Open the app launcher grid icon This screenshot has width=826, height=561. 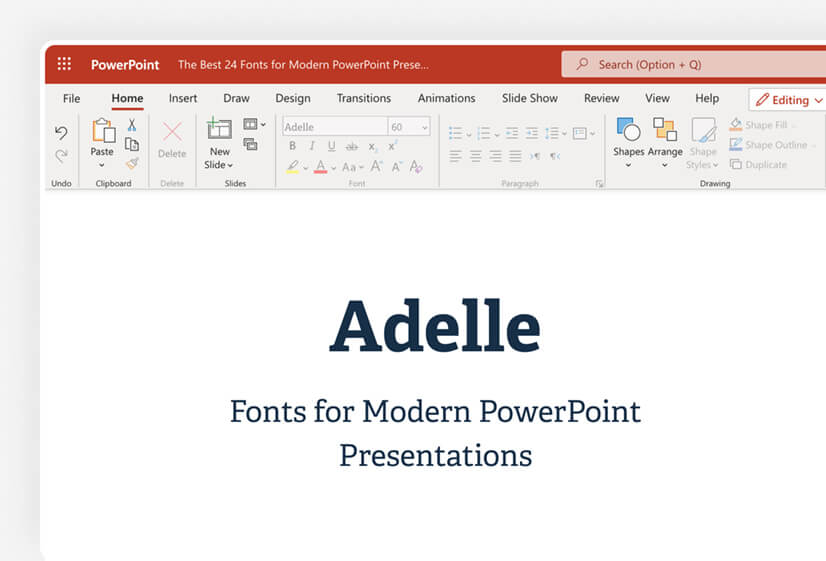(64, 64)
